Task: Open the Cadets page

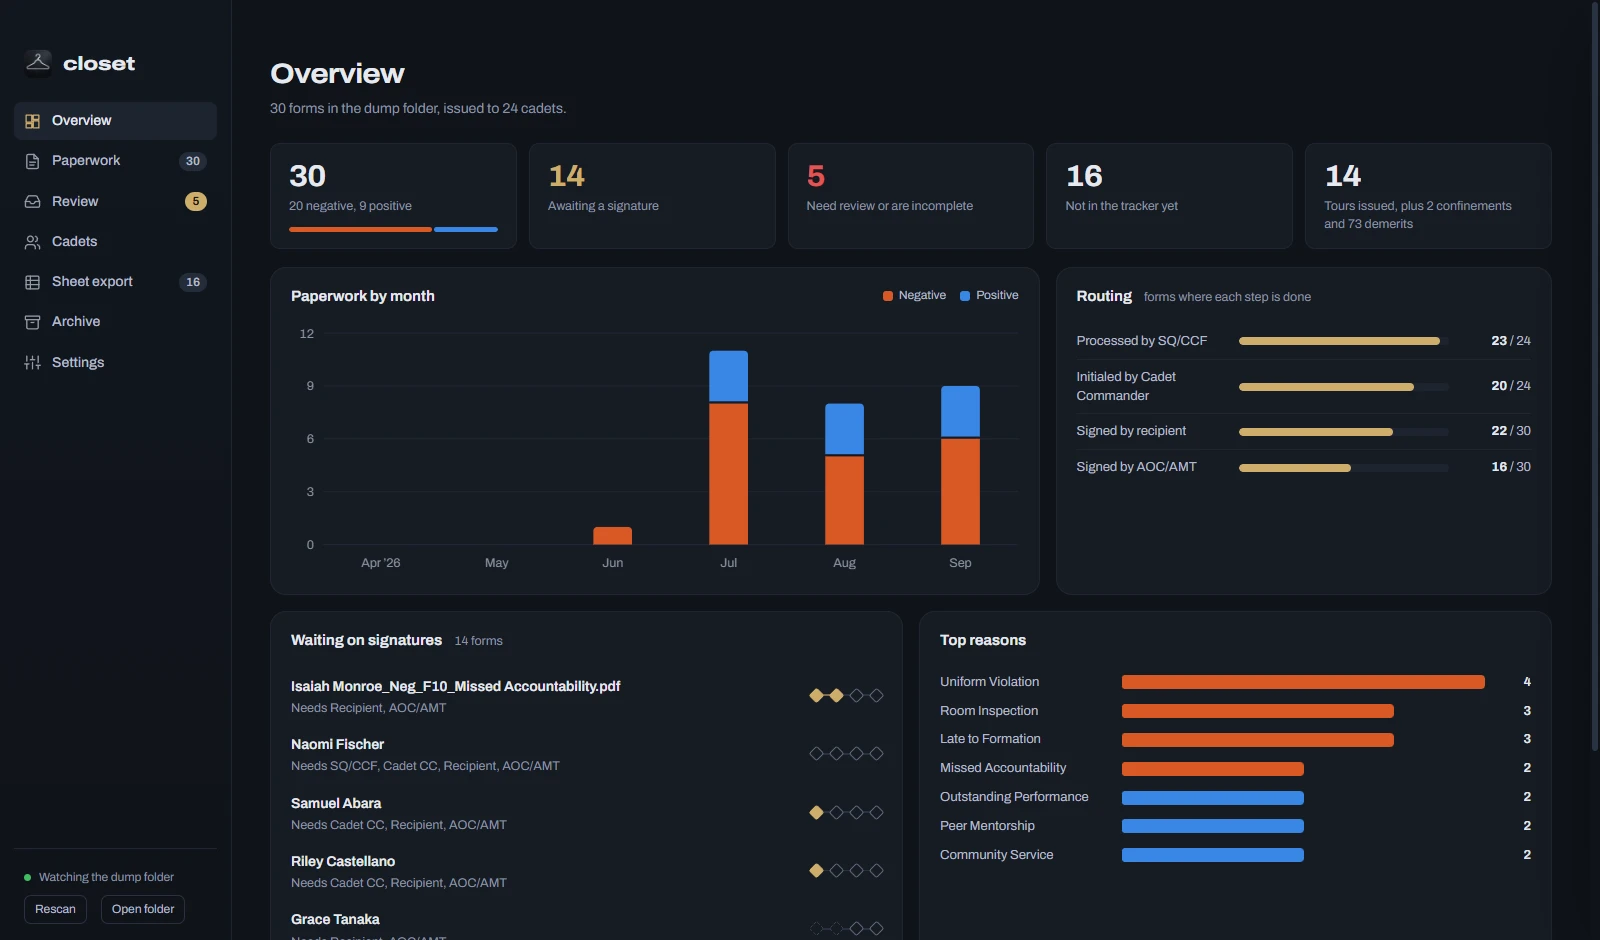Action: 115,241
